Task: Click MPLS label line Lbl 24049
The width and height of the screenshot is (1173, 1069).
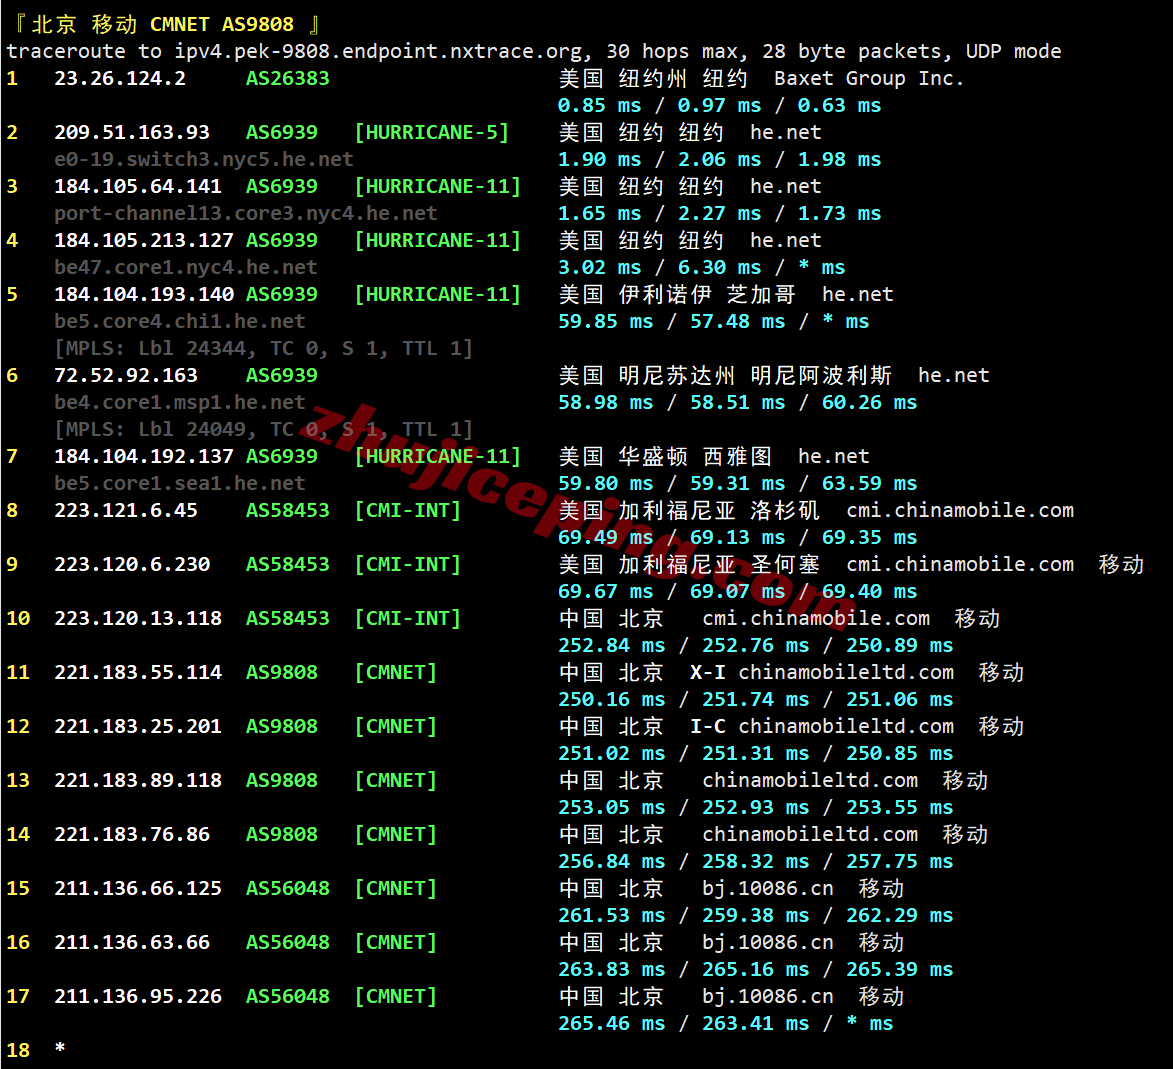Action: [263, 429]
